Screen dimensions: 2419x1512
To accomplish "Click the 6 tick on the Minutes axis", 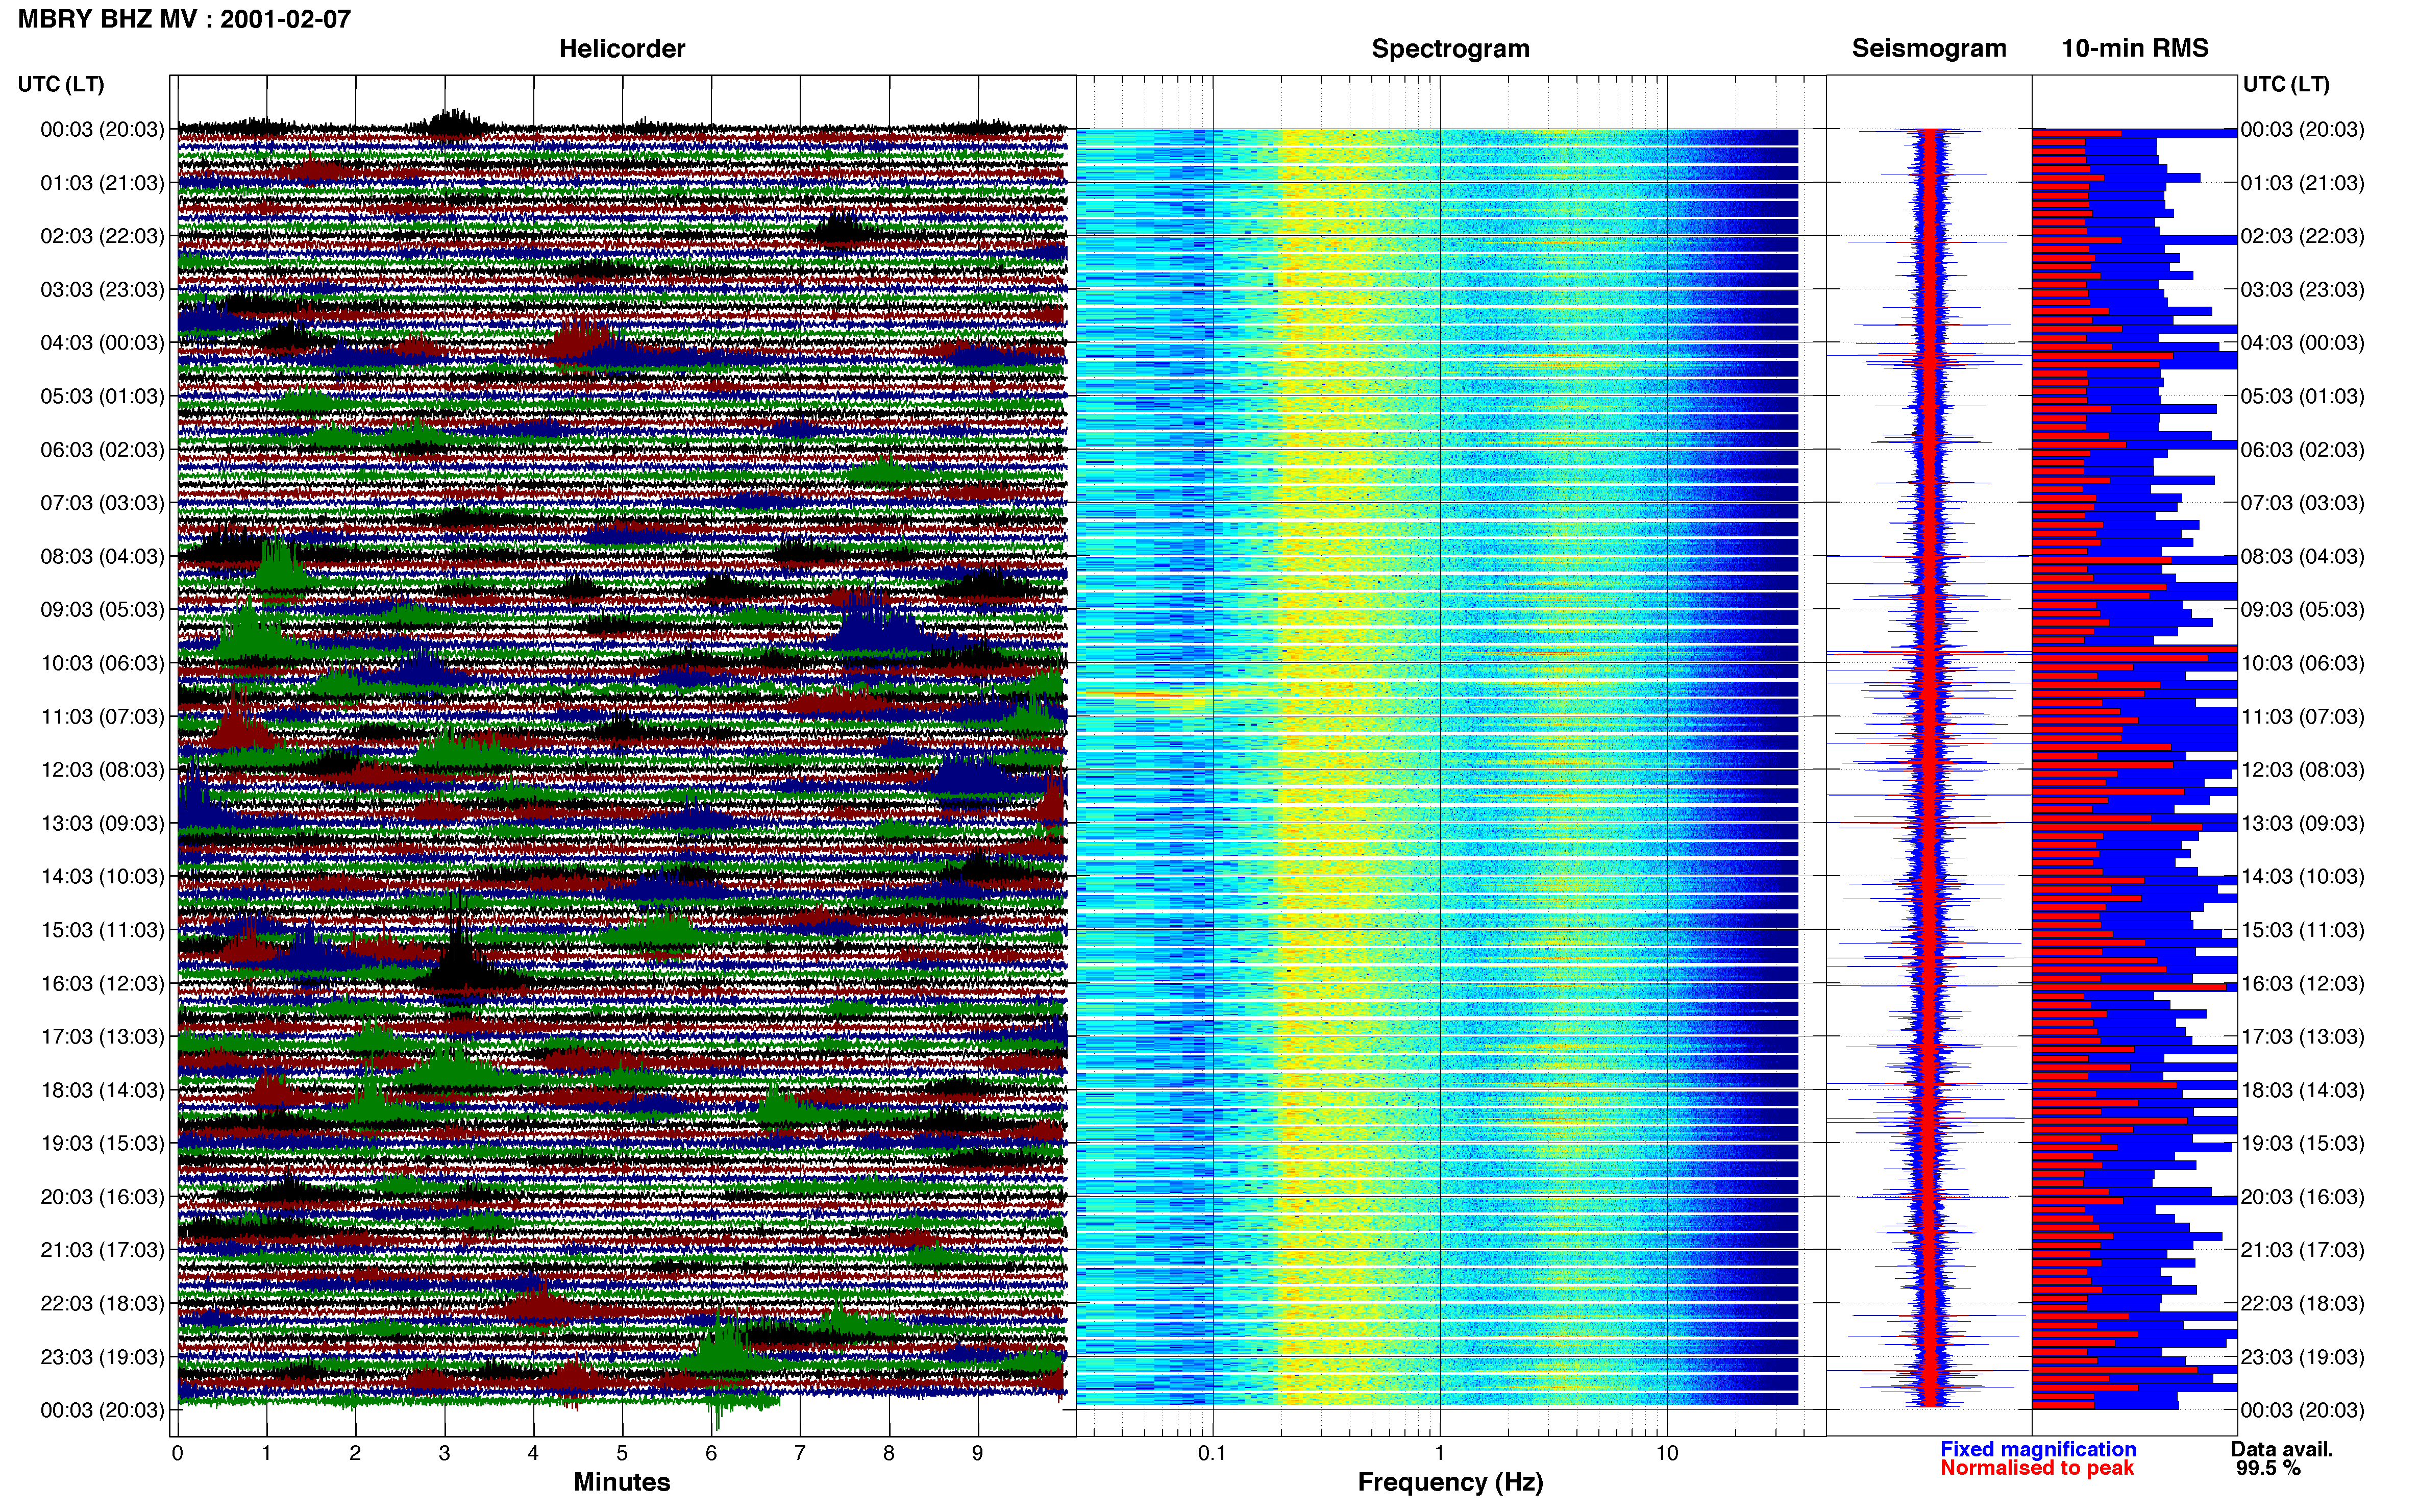I will 711,1453.
